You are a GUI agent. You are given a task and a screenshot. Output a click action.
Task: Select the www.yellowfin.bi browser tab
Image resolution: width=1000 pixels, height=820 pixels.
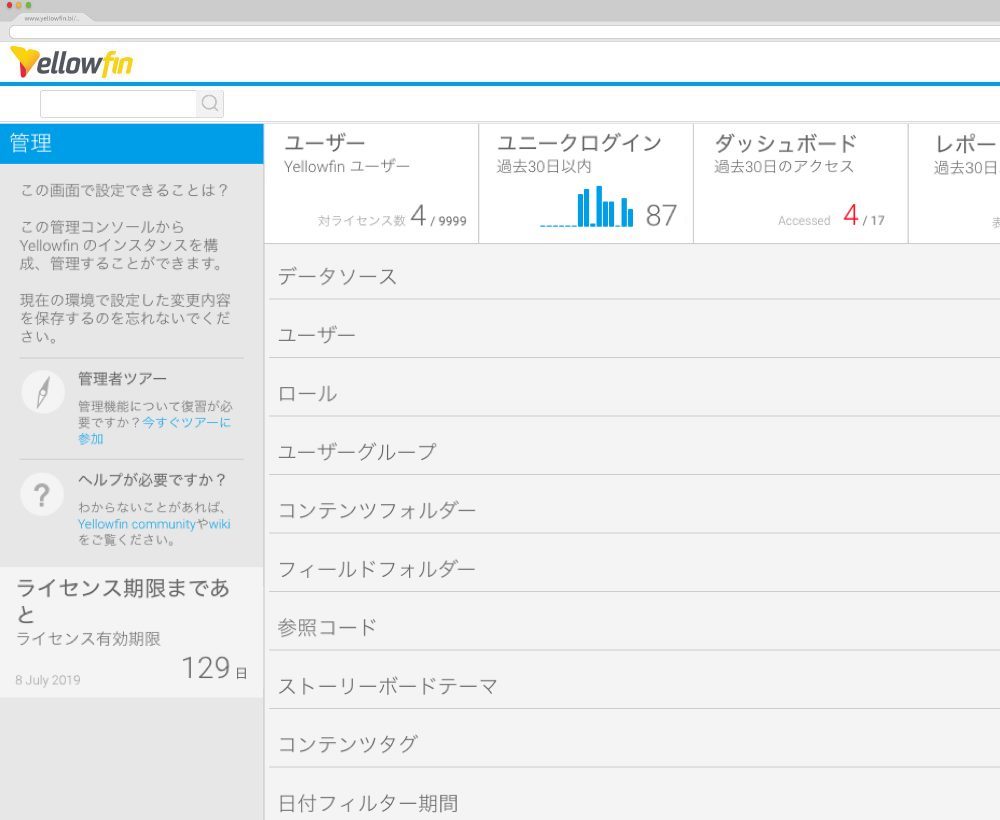coord(55,17)
